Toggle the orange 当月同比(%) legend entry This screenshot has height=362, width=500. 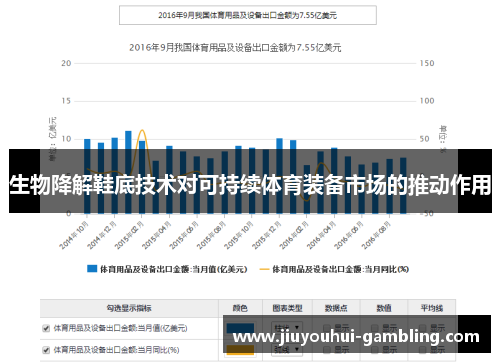(x=334, y=269)
